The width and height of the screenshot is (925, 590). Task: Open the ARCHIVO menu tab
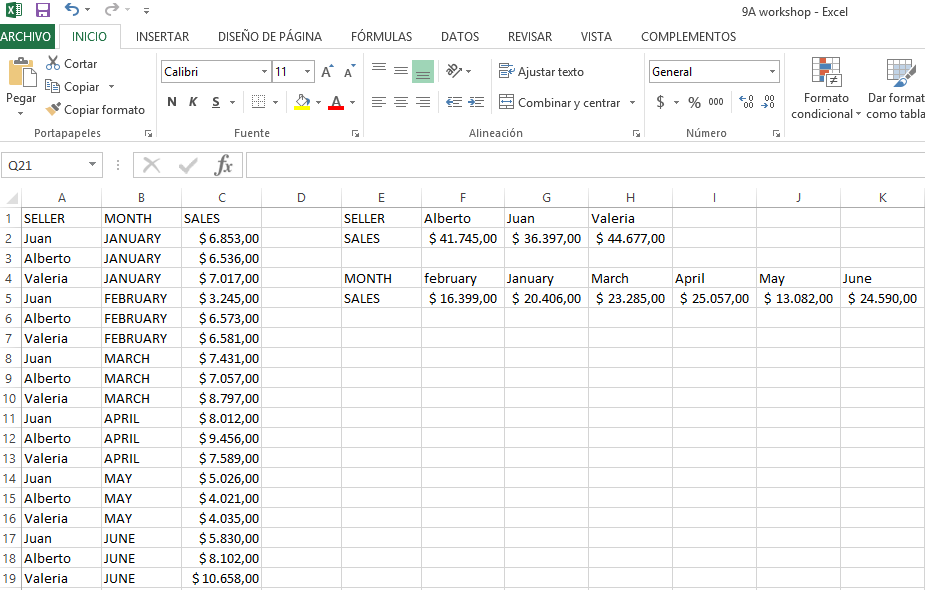[x=27, y=37]
